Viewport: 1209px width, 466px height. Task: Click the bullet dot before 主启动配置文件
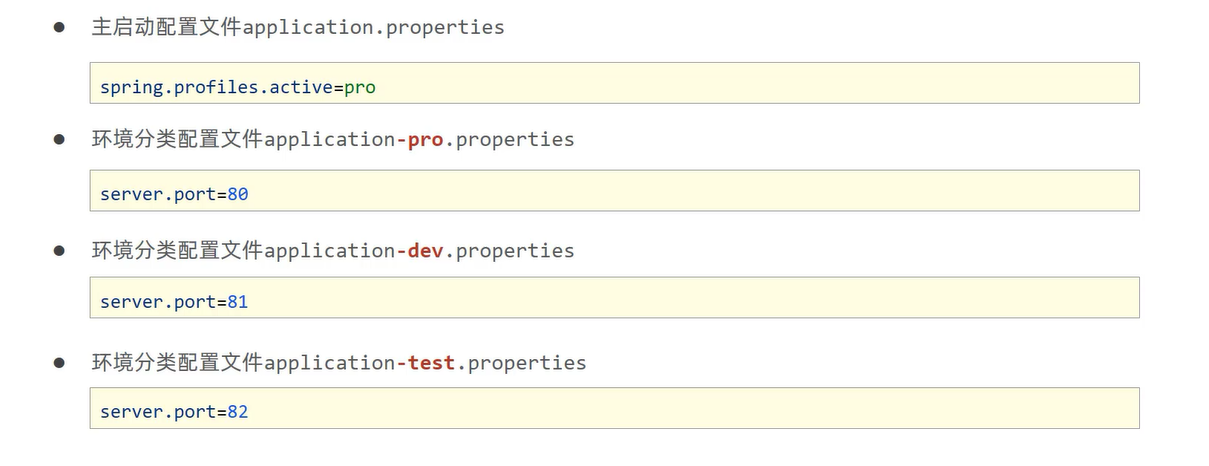tap(59, 28)
